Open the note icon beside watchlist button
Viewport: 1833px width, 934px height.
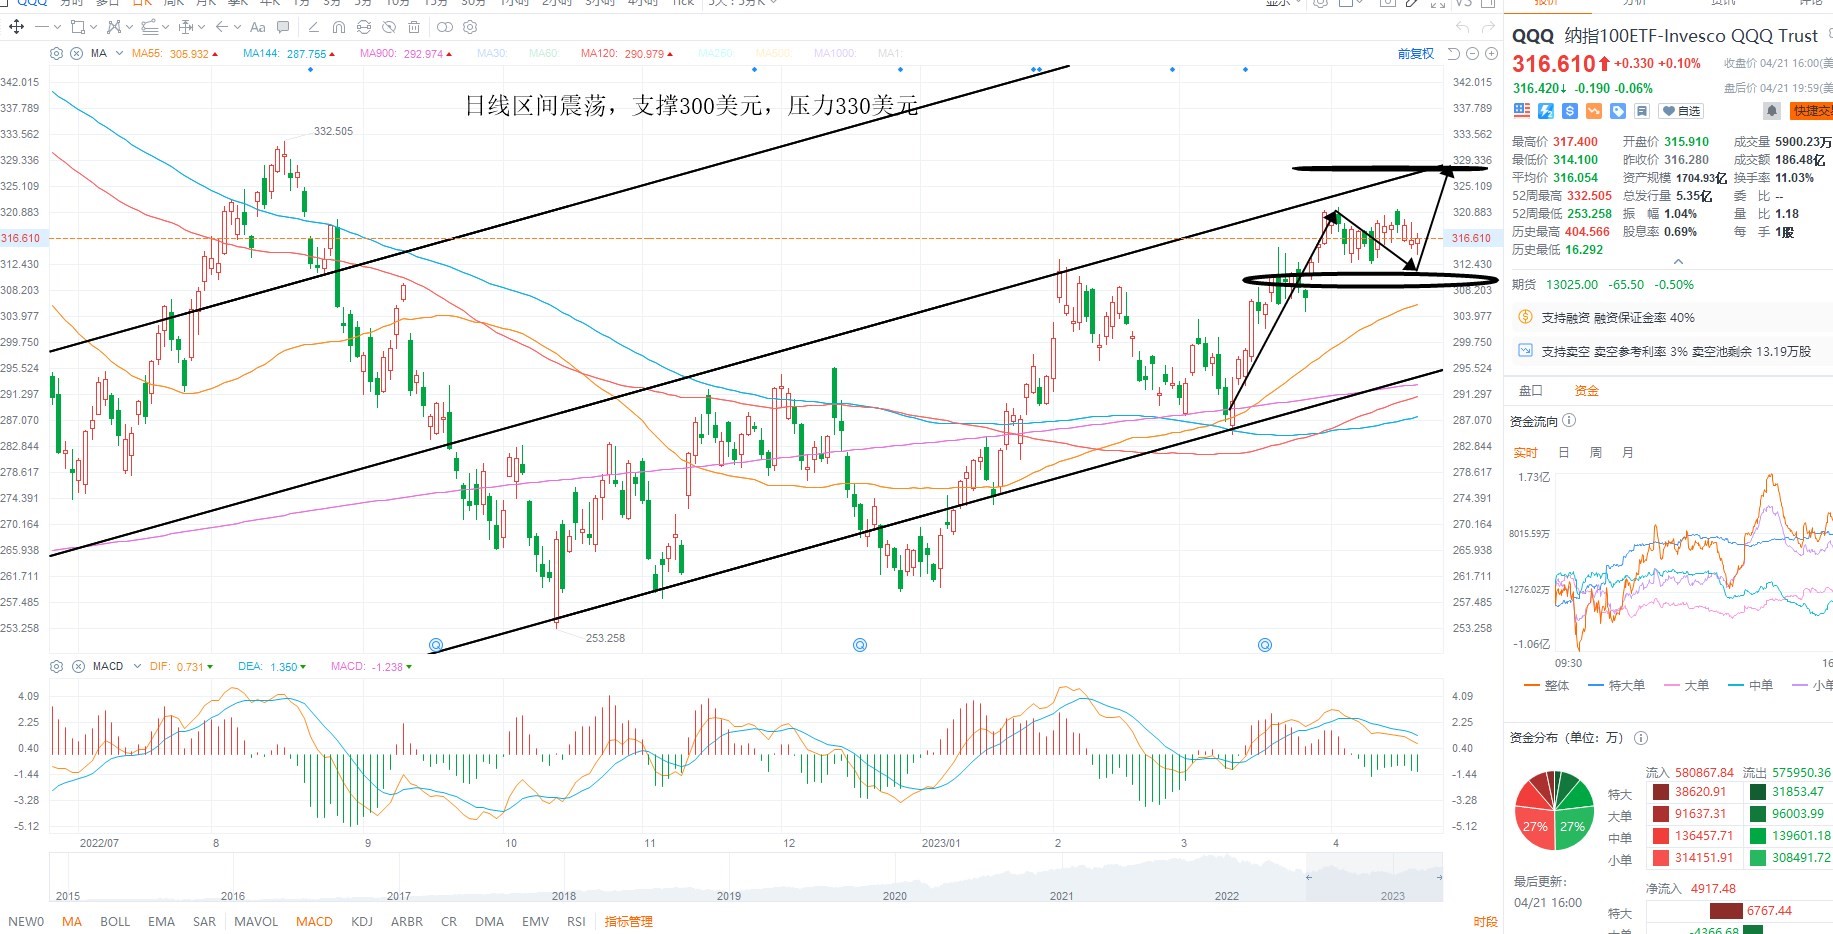coord(1642,110)
